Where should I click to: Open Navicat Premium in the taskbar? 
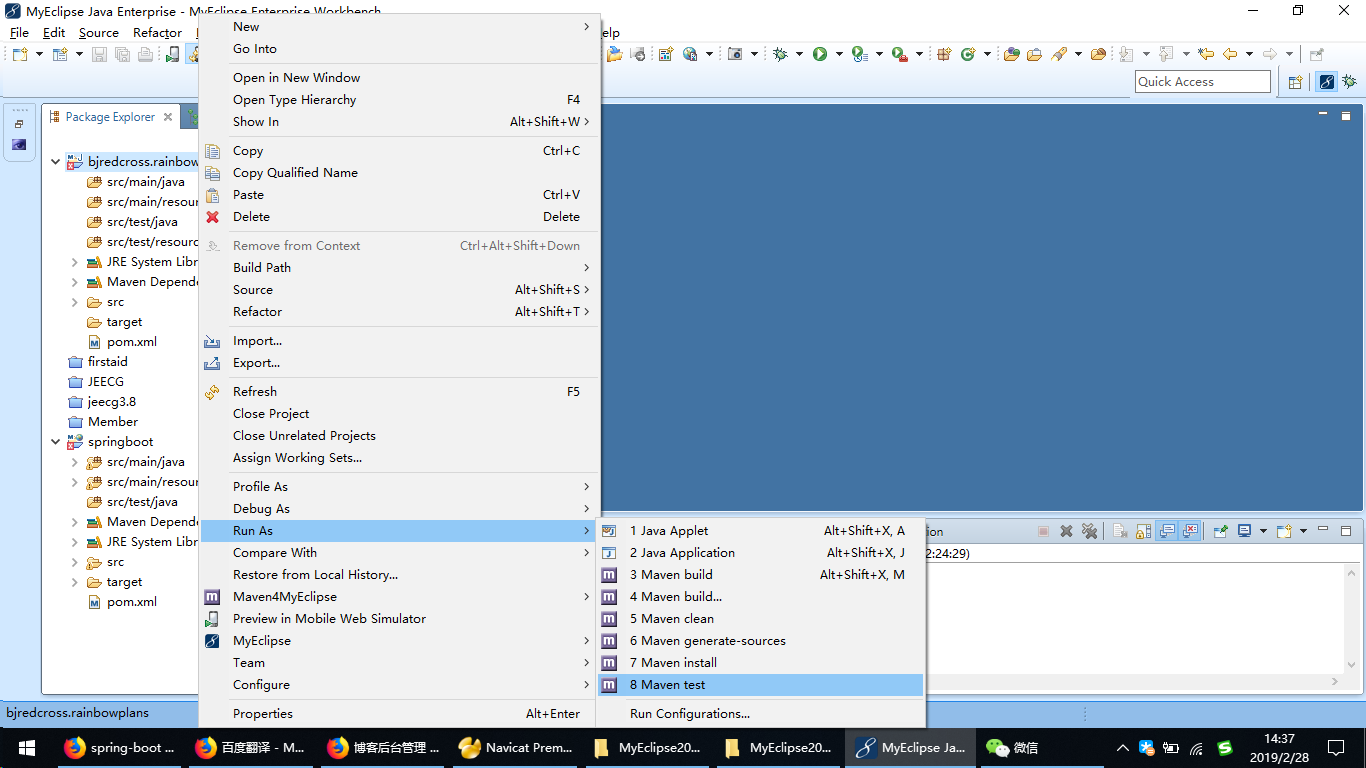[516, 748]
